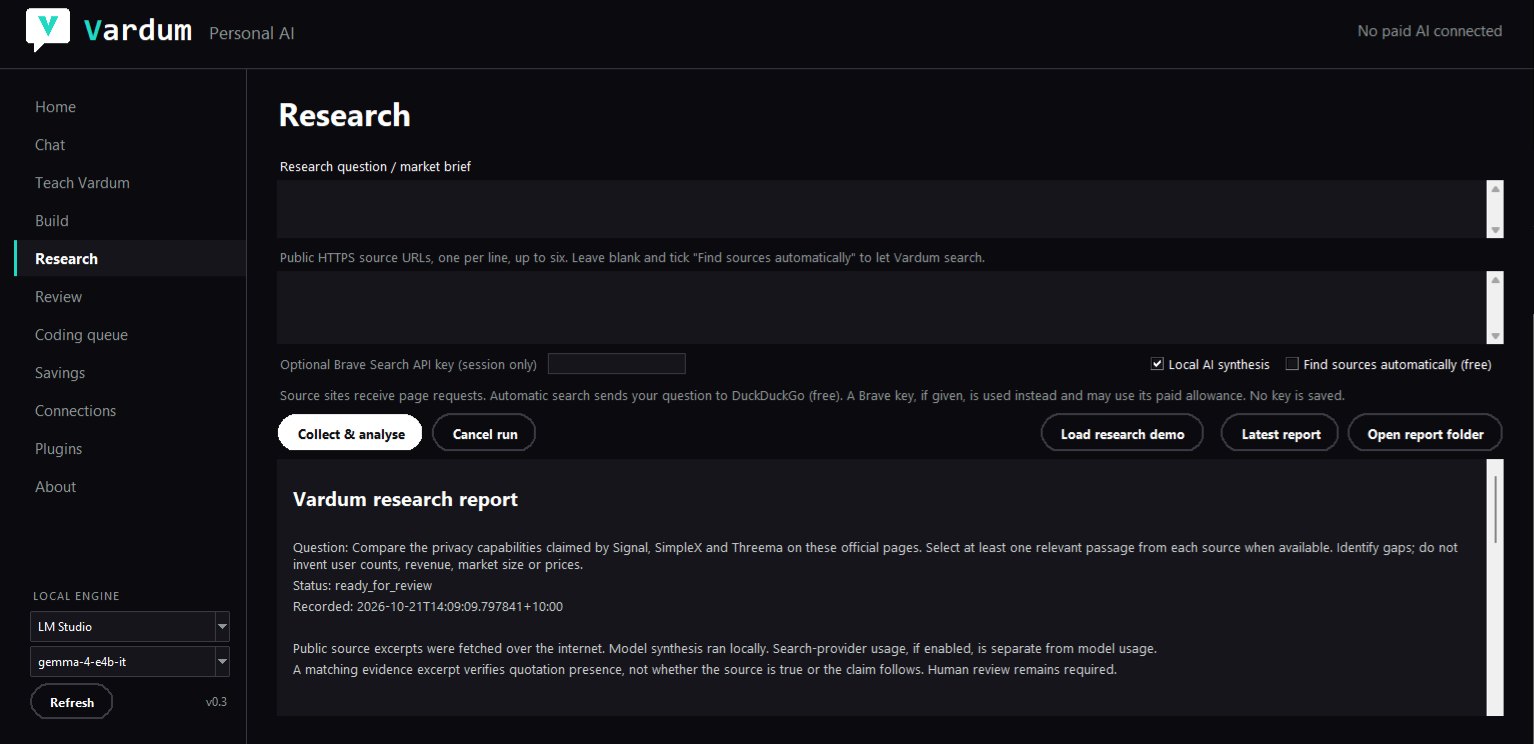The height and width of the screenshot is (744, 1534).
Task: Click the Vardum speech-bubble logo icon
Action: point(47,30)
